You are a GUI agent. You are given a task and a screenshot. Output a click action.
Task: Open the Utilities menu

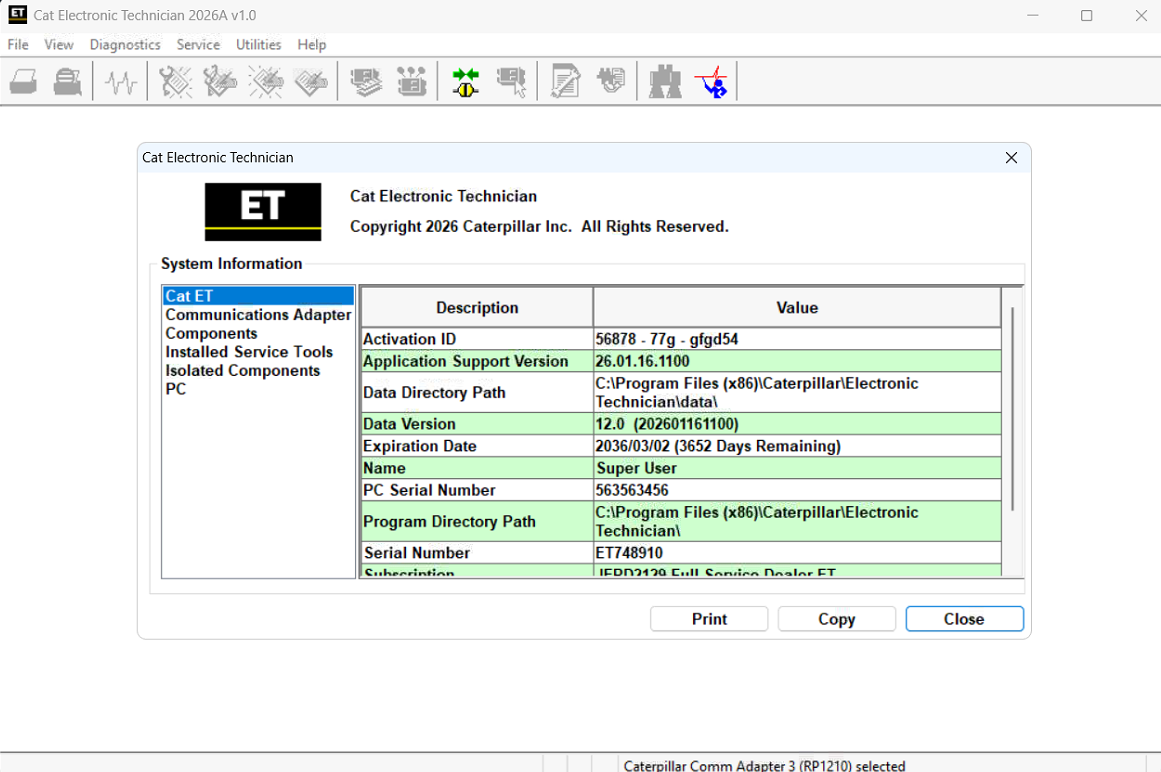tap(258, 44)
